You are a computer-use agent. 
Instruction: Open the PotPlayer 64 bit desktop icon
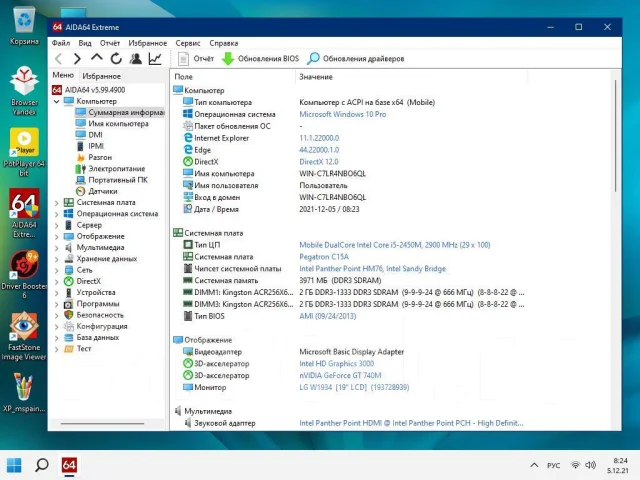click(x=24, y=152)
